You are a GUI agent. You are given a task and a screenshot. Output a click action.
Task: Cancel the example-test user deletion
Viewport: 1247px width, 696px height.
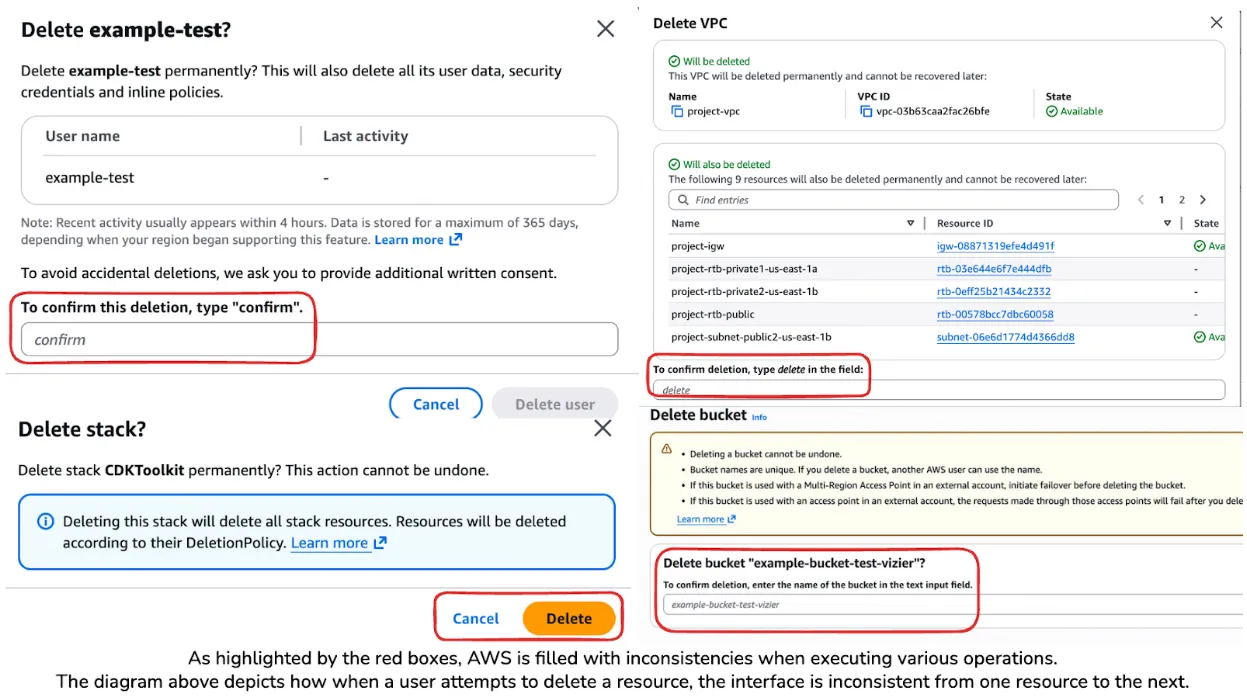[x=436, y=404]
